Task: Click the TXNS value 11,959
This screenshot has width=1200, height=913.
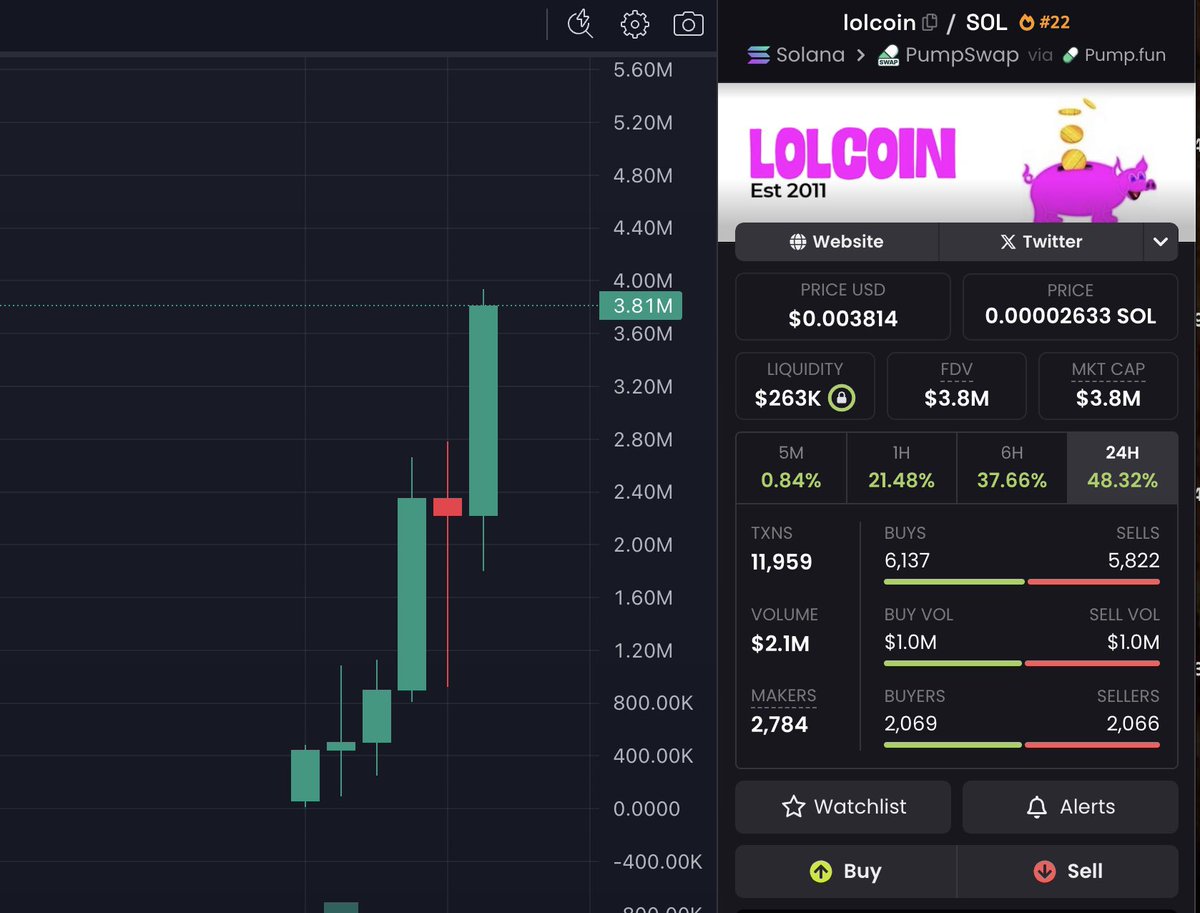Action: (782, 562)
